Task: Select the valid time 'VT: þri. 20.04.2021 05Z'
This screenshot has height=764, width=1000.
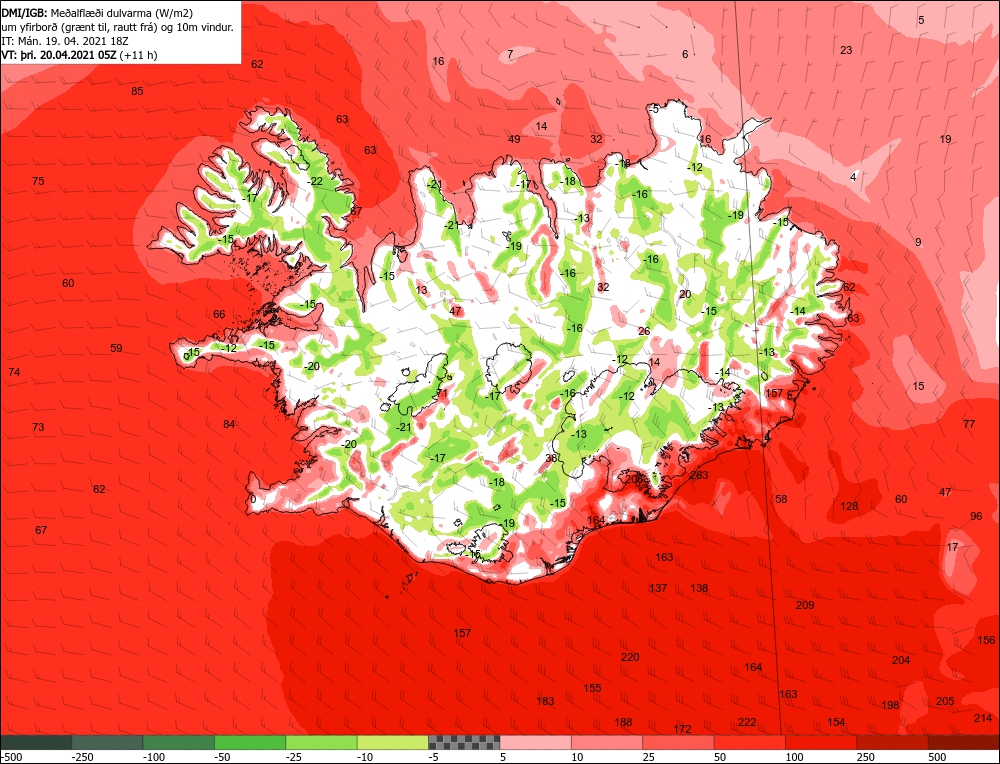Action: [x=59, y=55]
